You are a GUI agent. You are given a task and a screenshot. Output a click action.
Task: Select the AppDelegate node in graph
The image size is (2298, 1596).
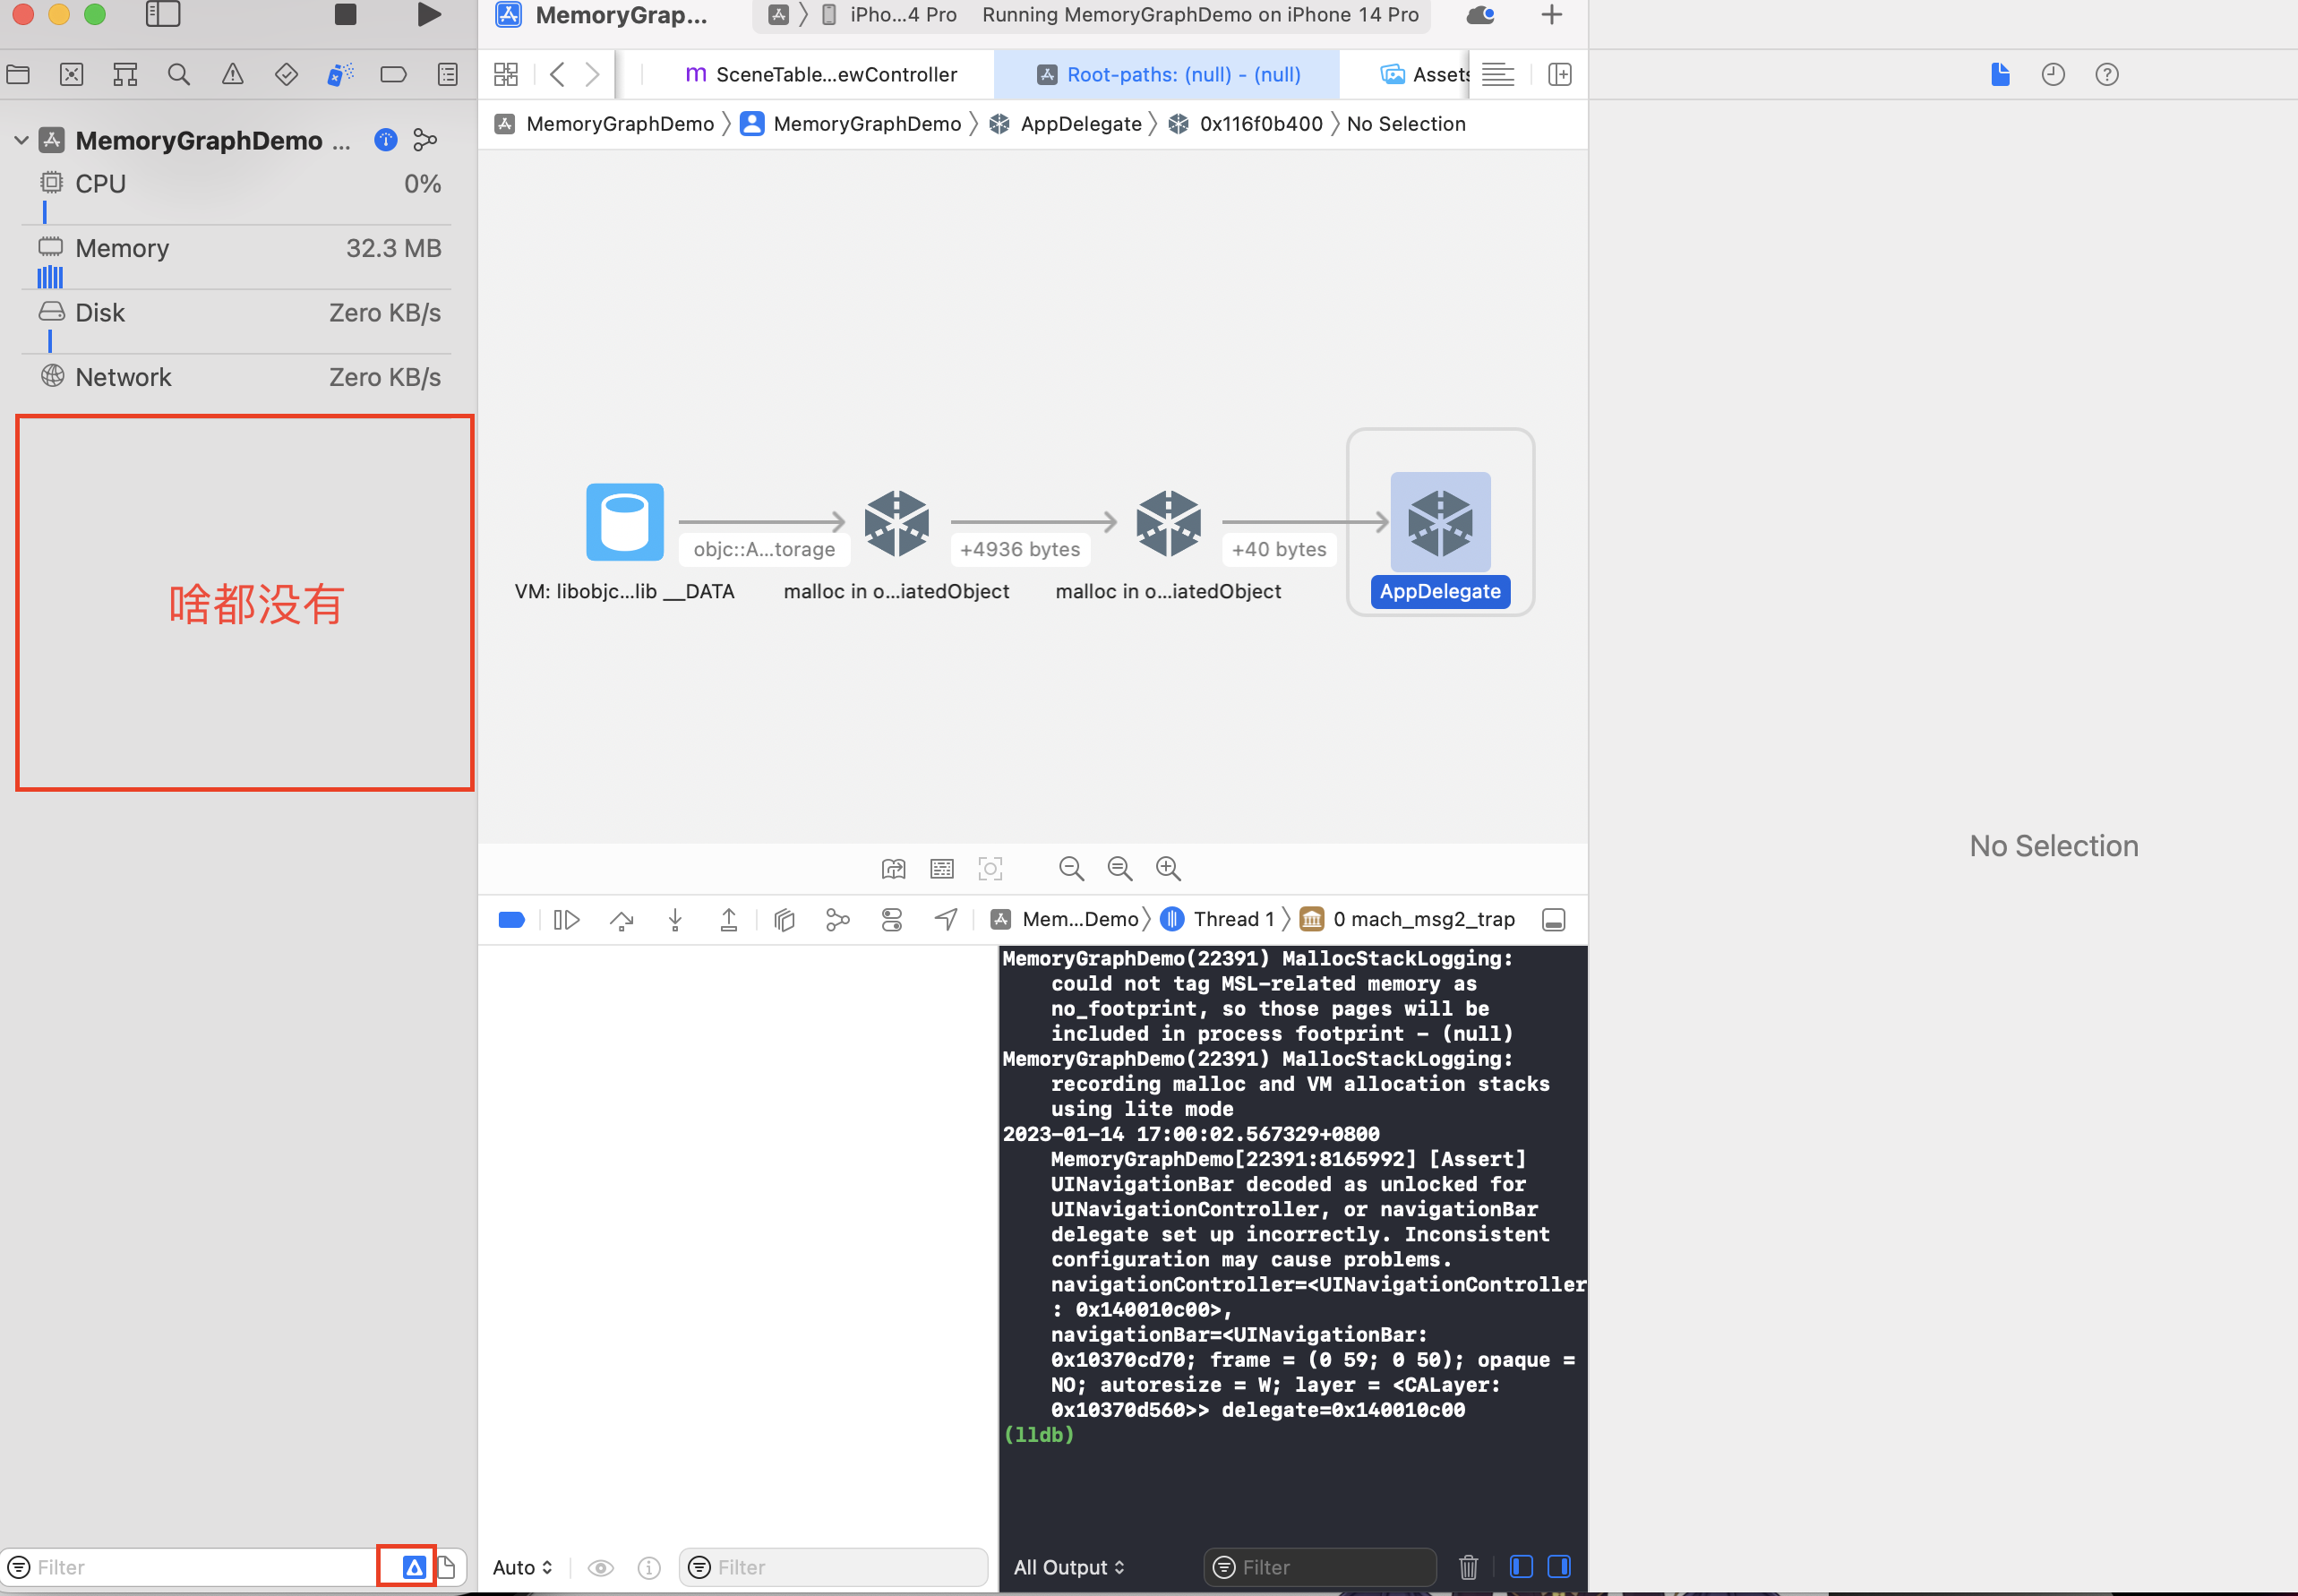click(1439, 522)
